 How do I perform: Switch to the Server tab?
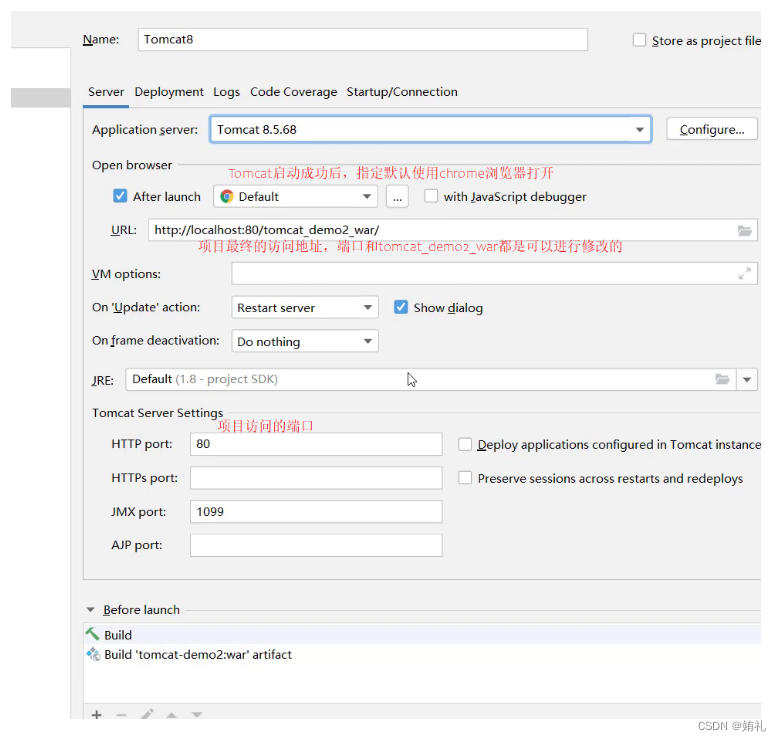click(106, 92)
